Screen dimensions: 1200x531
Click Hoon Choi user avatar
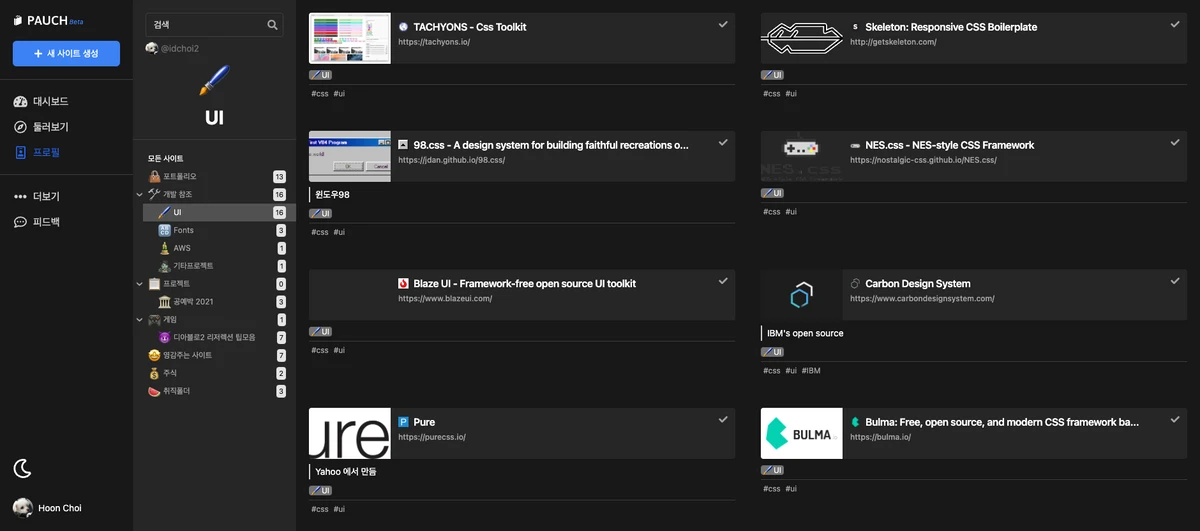(22, 507)
